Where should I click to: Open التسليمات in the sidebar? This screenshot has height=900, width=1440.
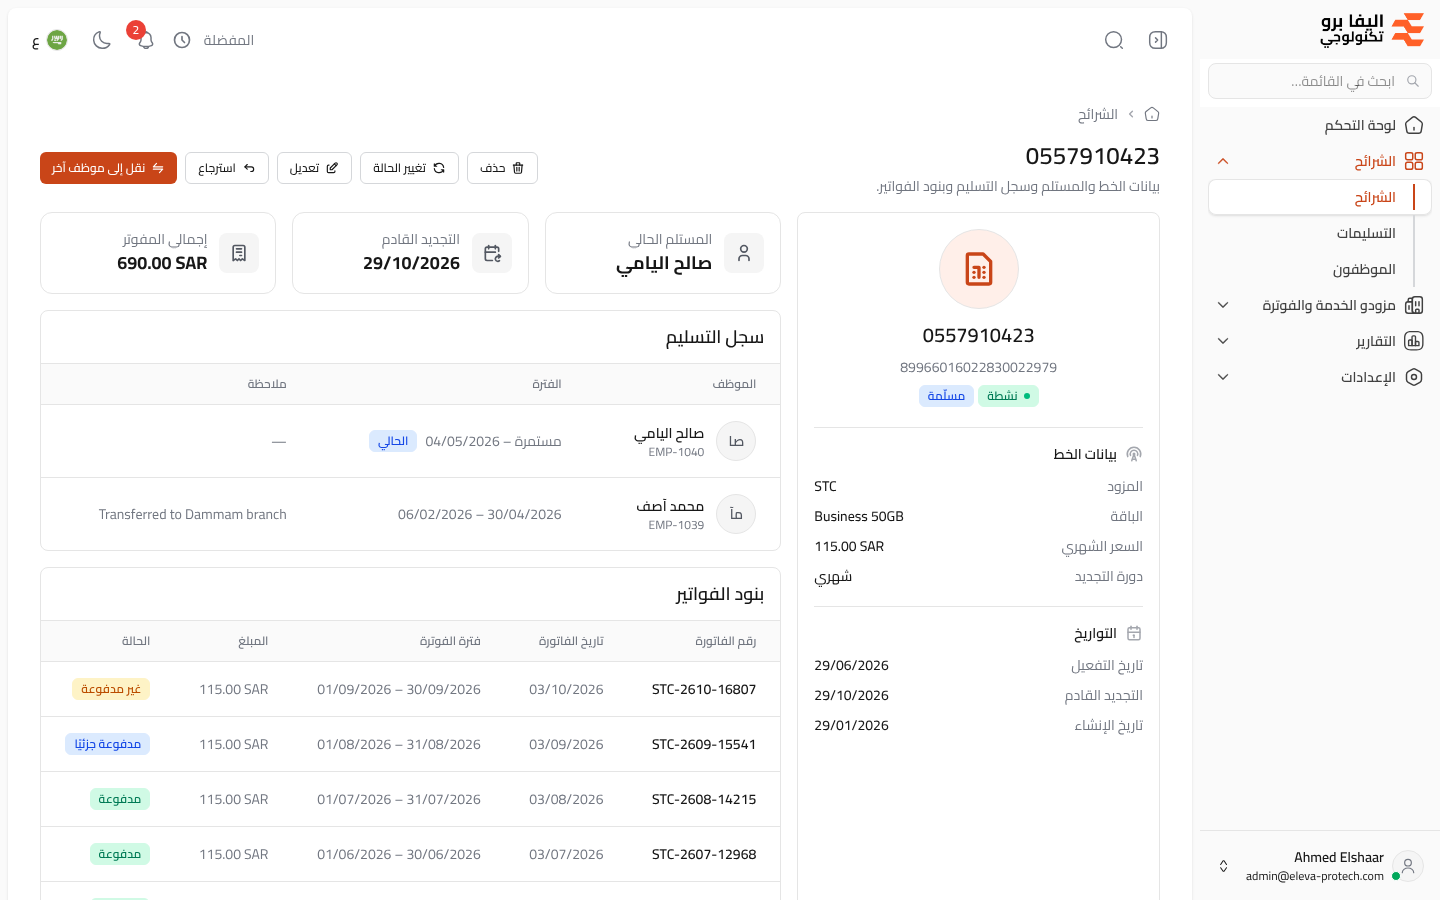click(1366, 233)
